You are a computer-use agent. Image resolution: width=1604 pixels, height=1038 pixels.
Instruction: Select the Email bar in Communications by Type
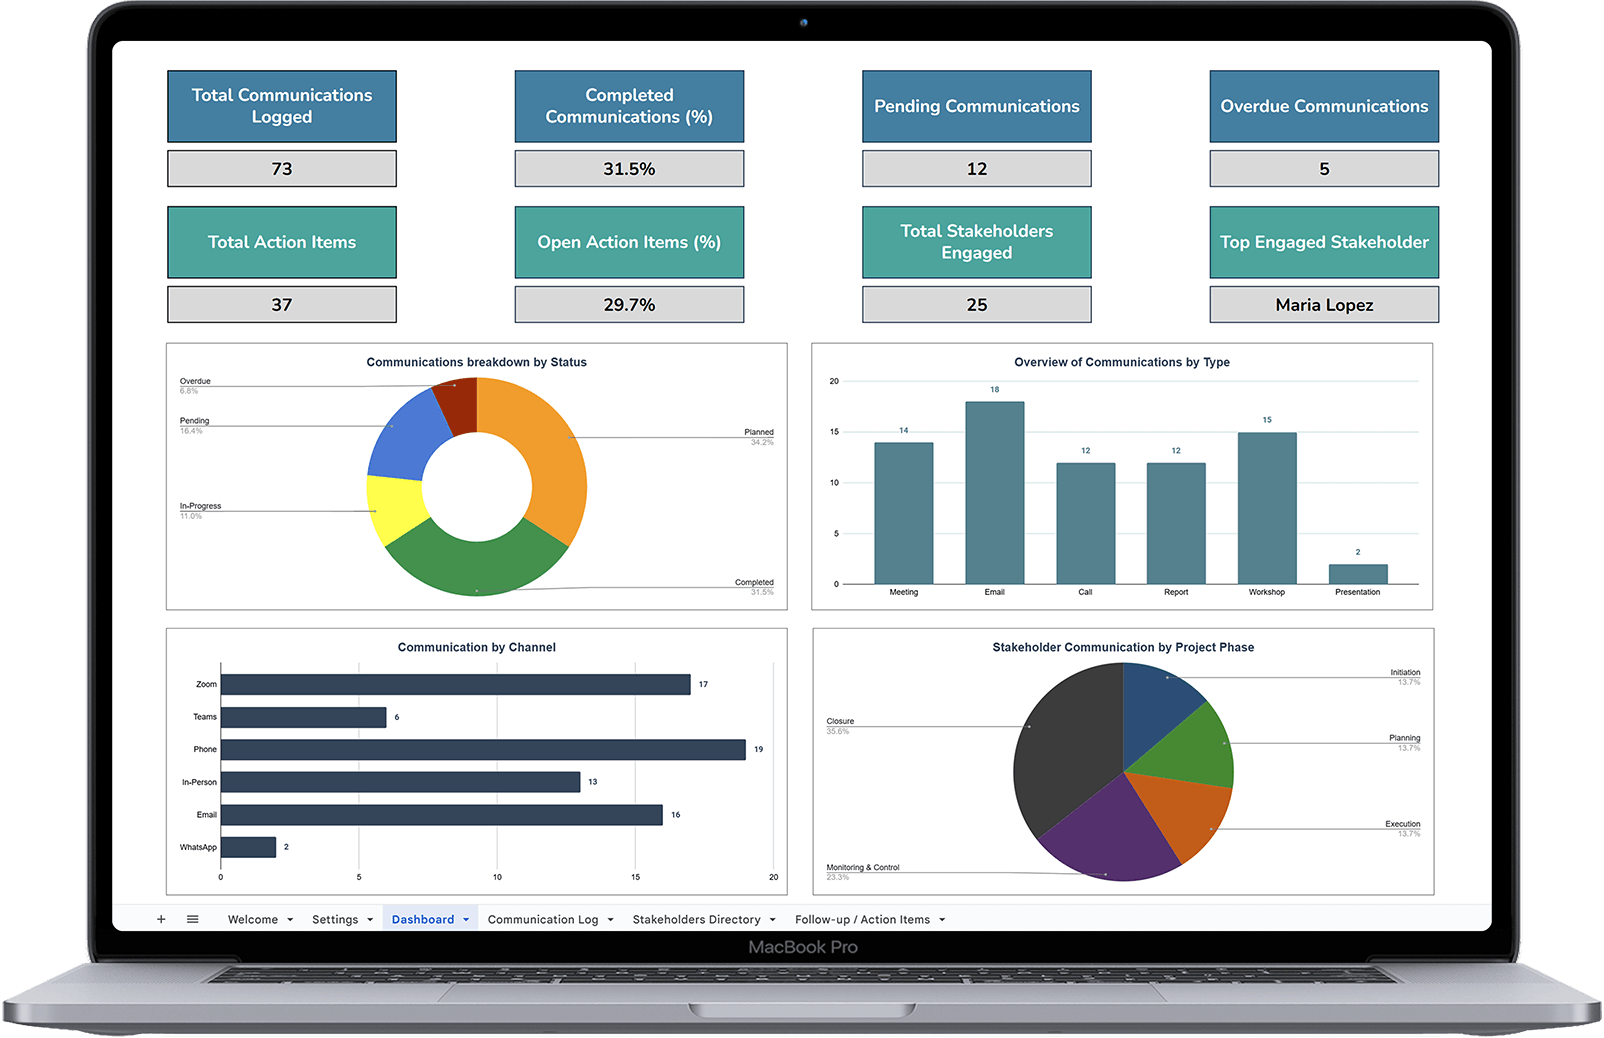coord(994,492)
